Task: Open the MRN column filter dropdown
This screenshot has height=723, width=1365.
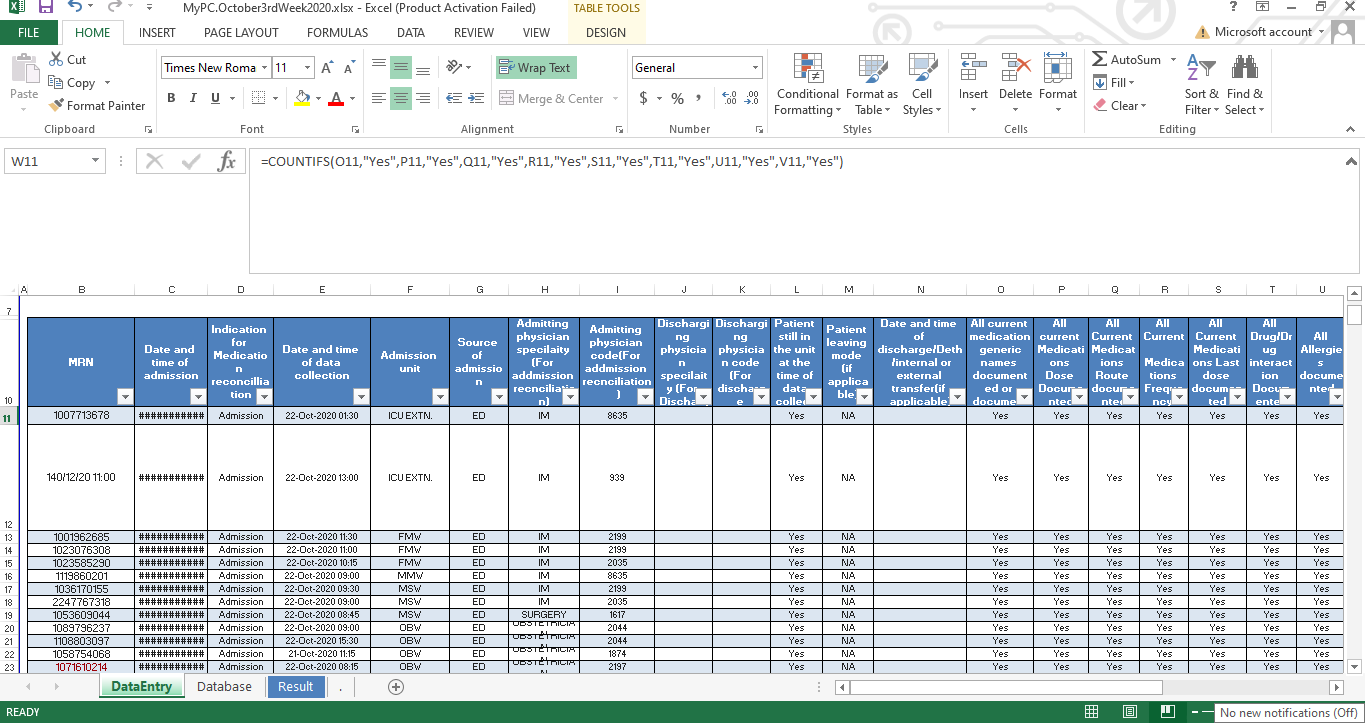Action: point(125,396)
